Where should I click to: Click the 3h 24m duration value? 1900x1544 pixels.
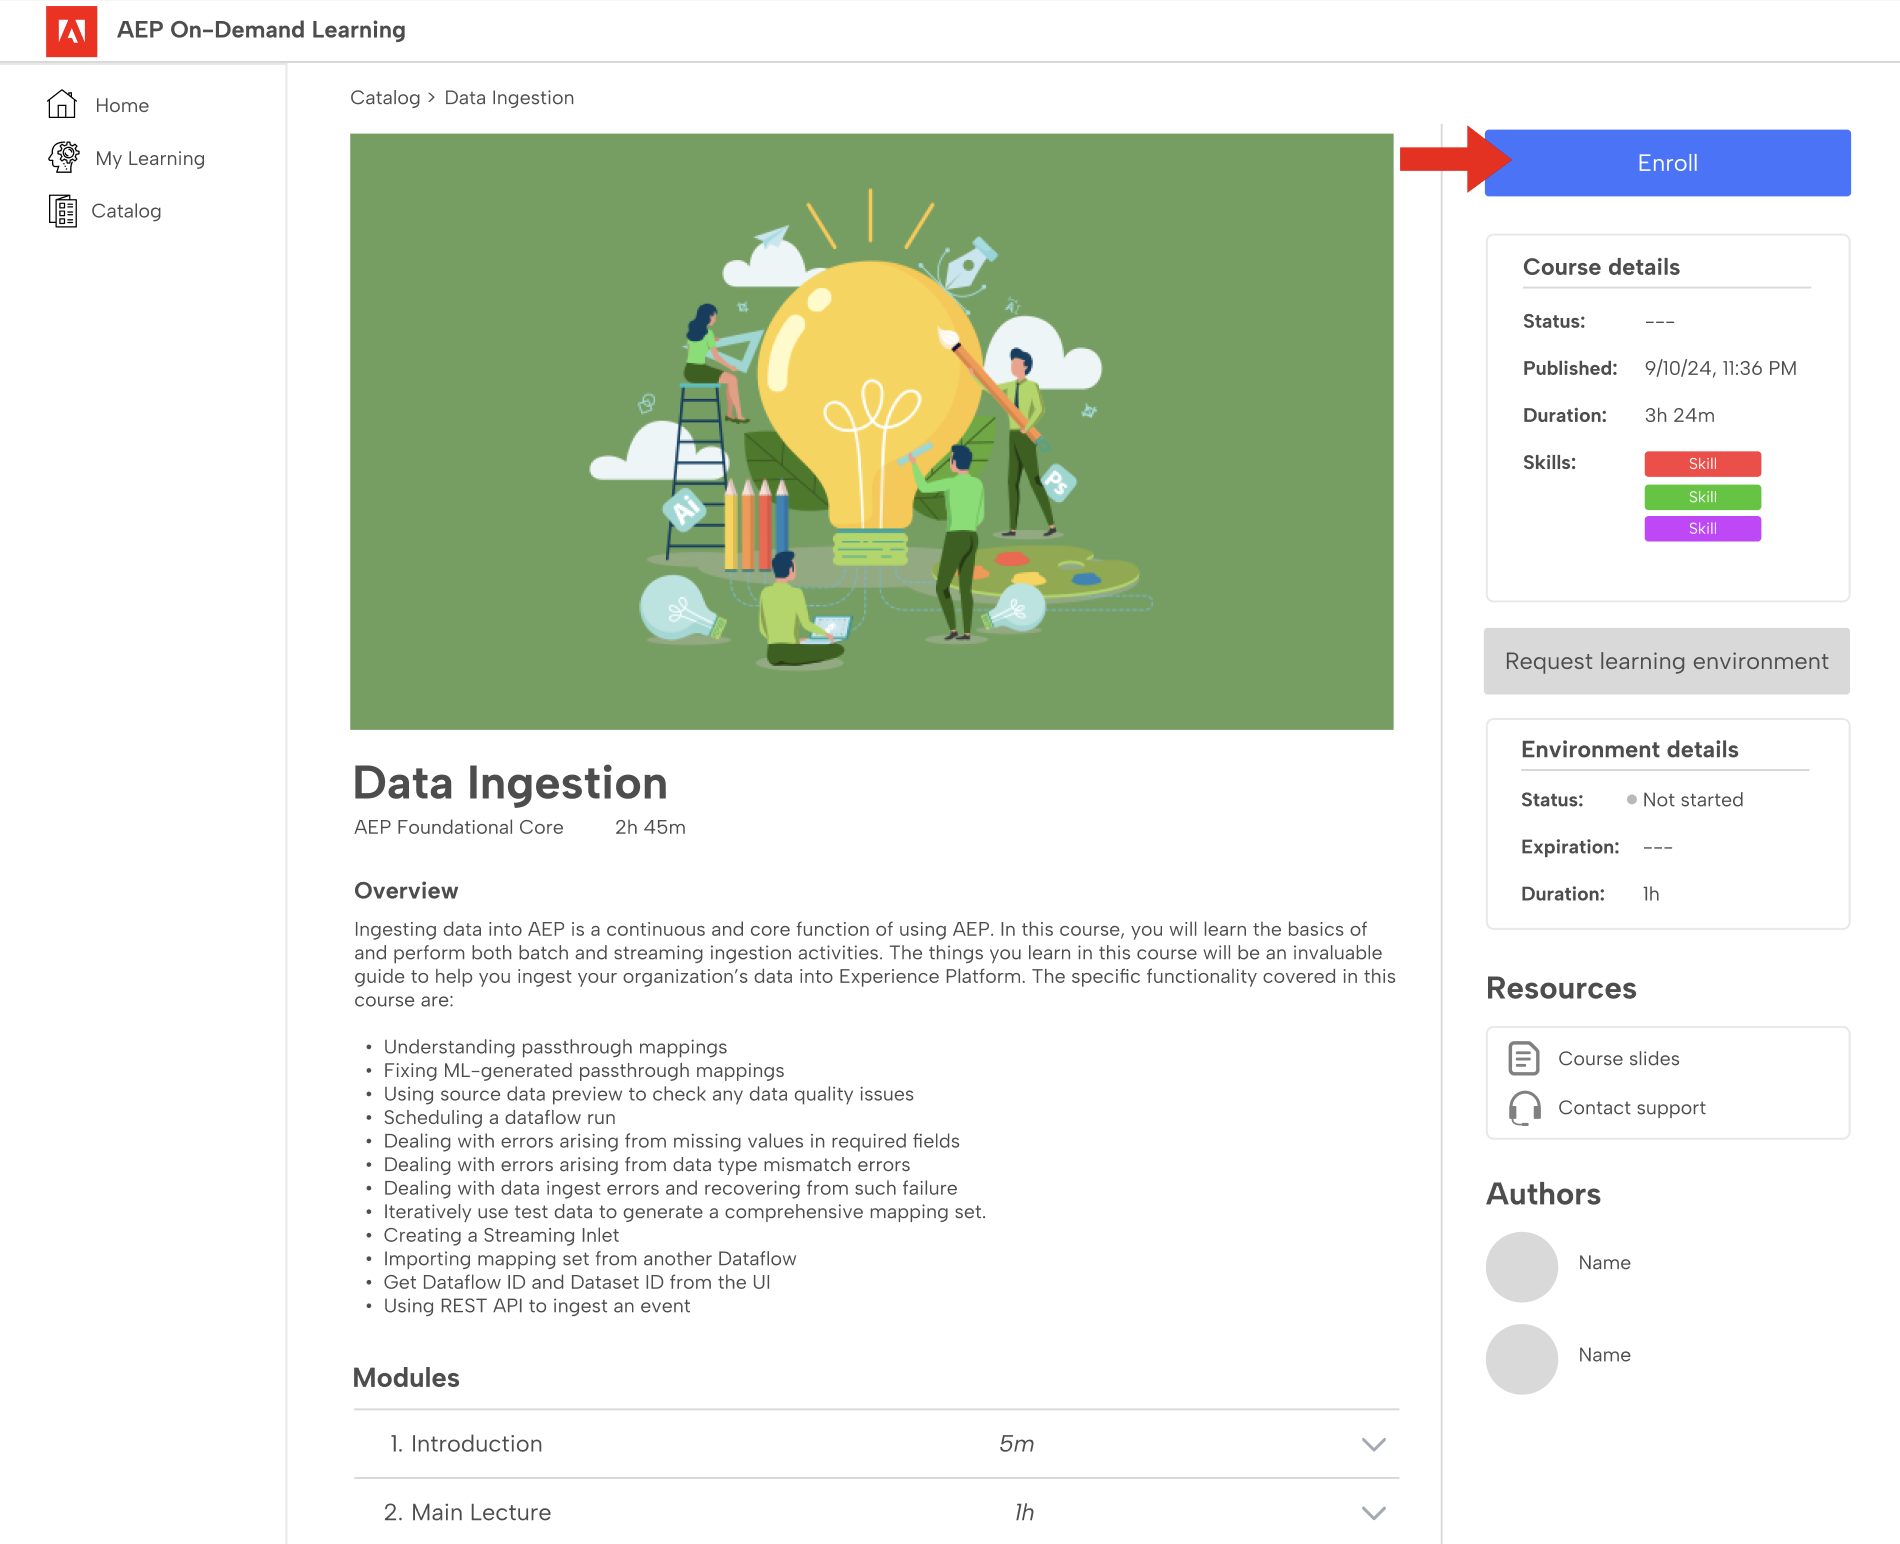click(1679, 415)
